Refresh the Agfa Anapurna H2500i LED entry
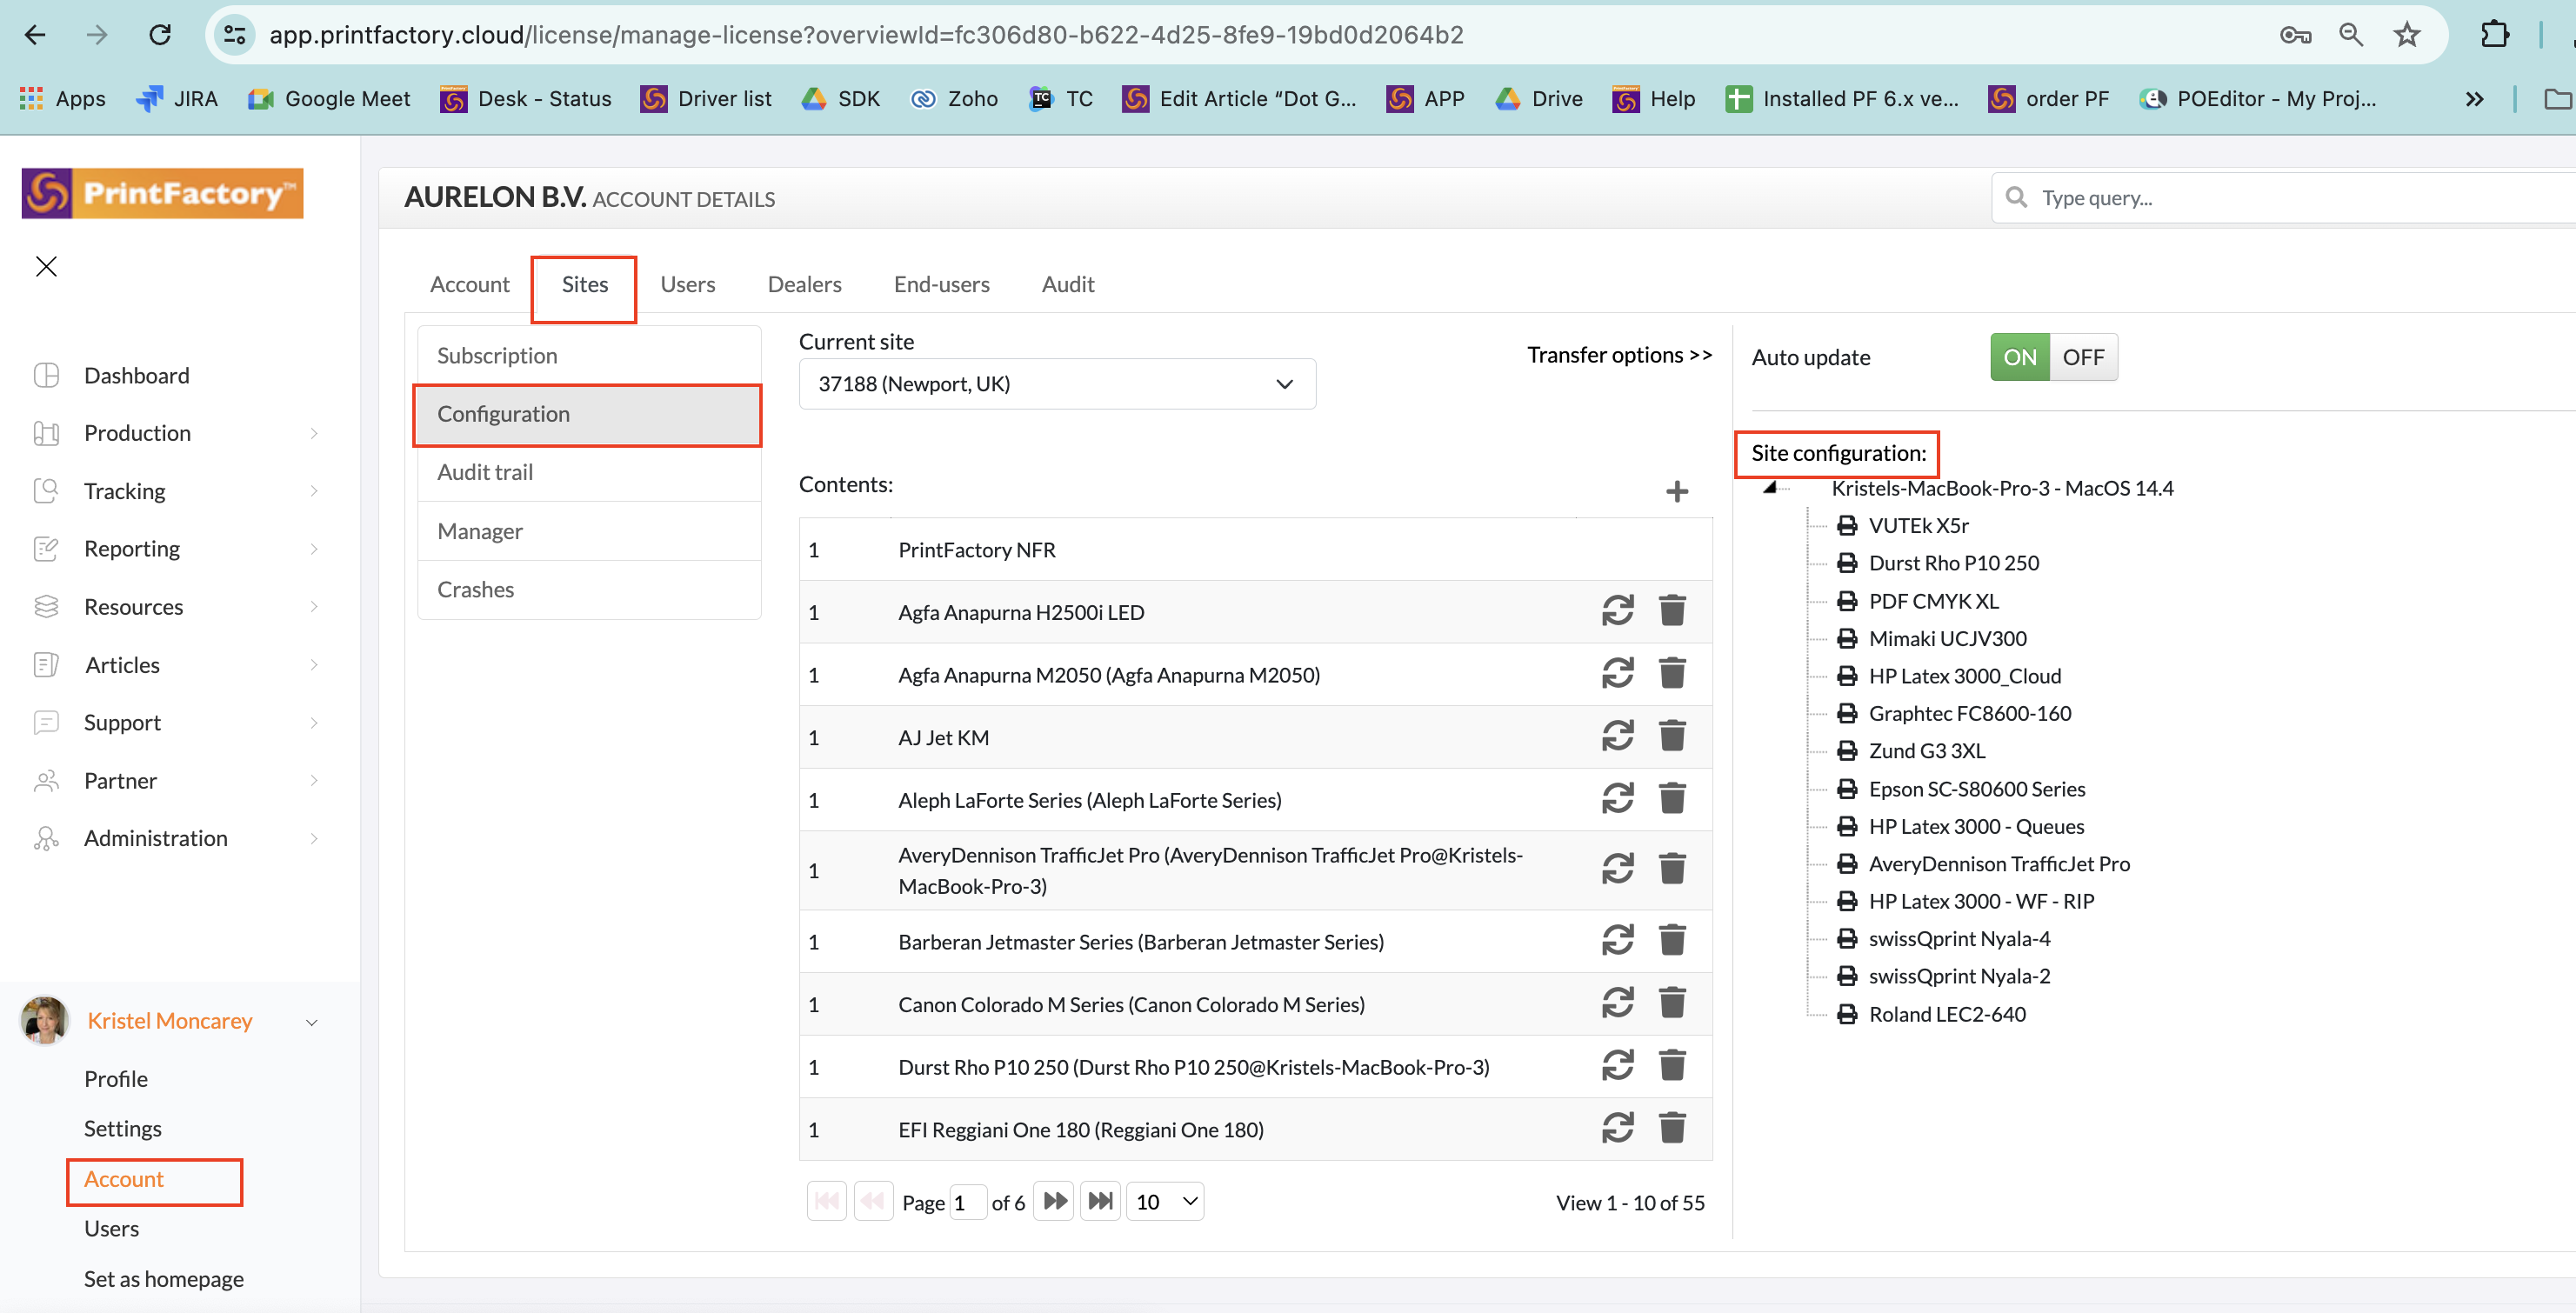This screenshot has height=1313, width=2576. pos(1617,610)
